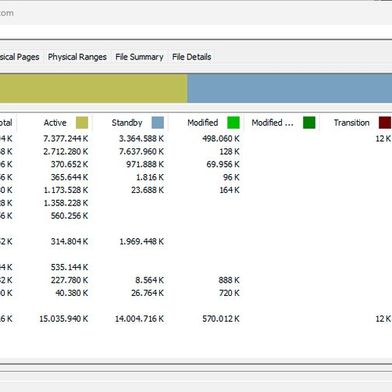Viewport: 392px width, 392px height.
Task: Select the Active value 227.780 K
Action: coord(69,280)
